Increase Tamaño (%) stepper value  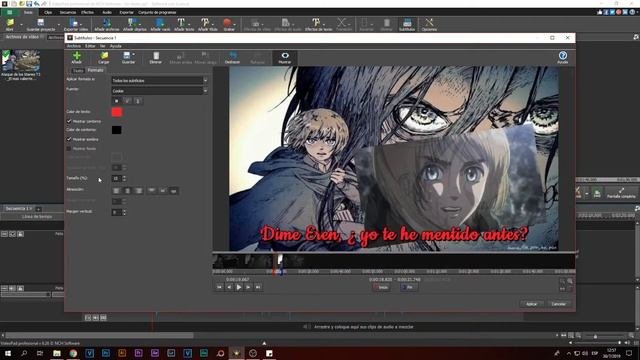coord(124,177)
